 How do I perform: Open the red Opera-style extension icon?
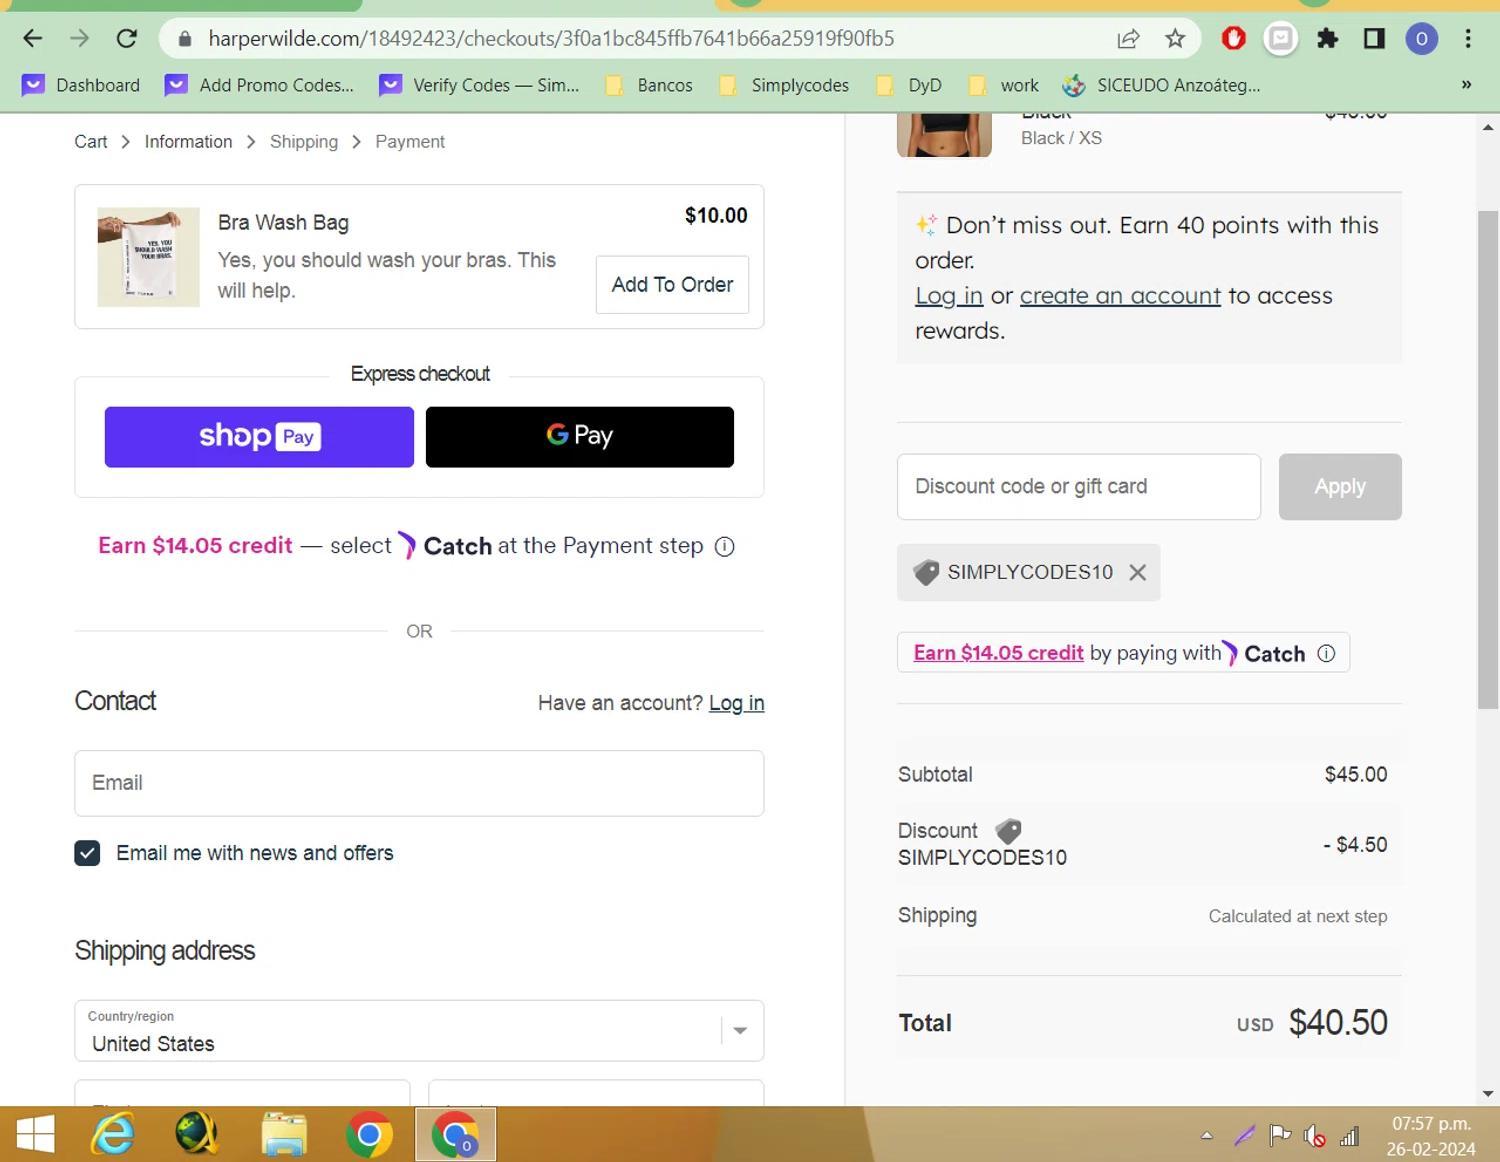1233,39
